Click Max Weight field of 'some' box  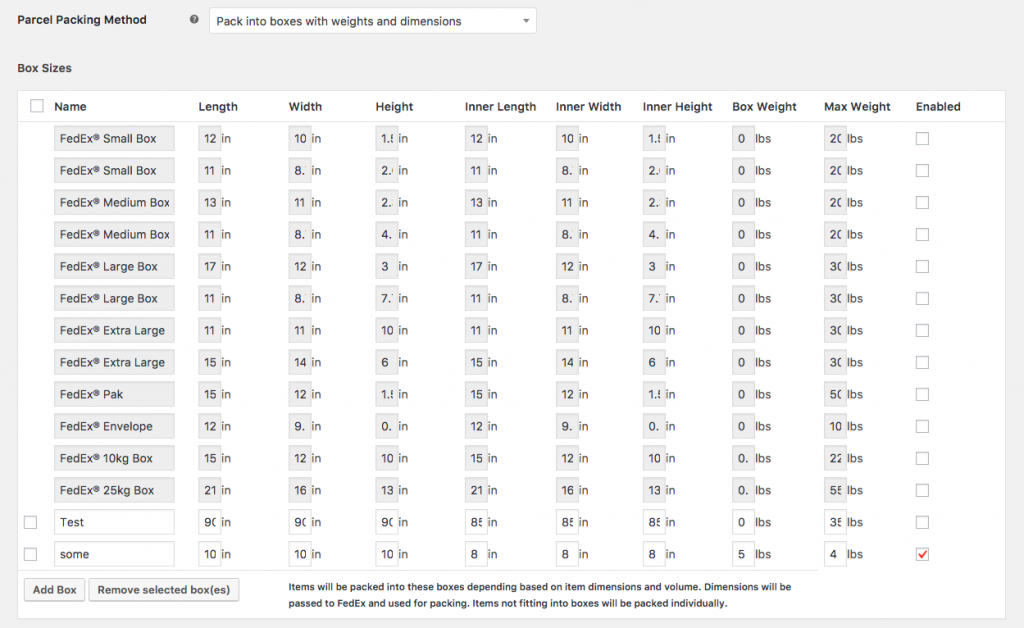tap(835, 554)
